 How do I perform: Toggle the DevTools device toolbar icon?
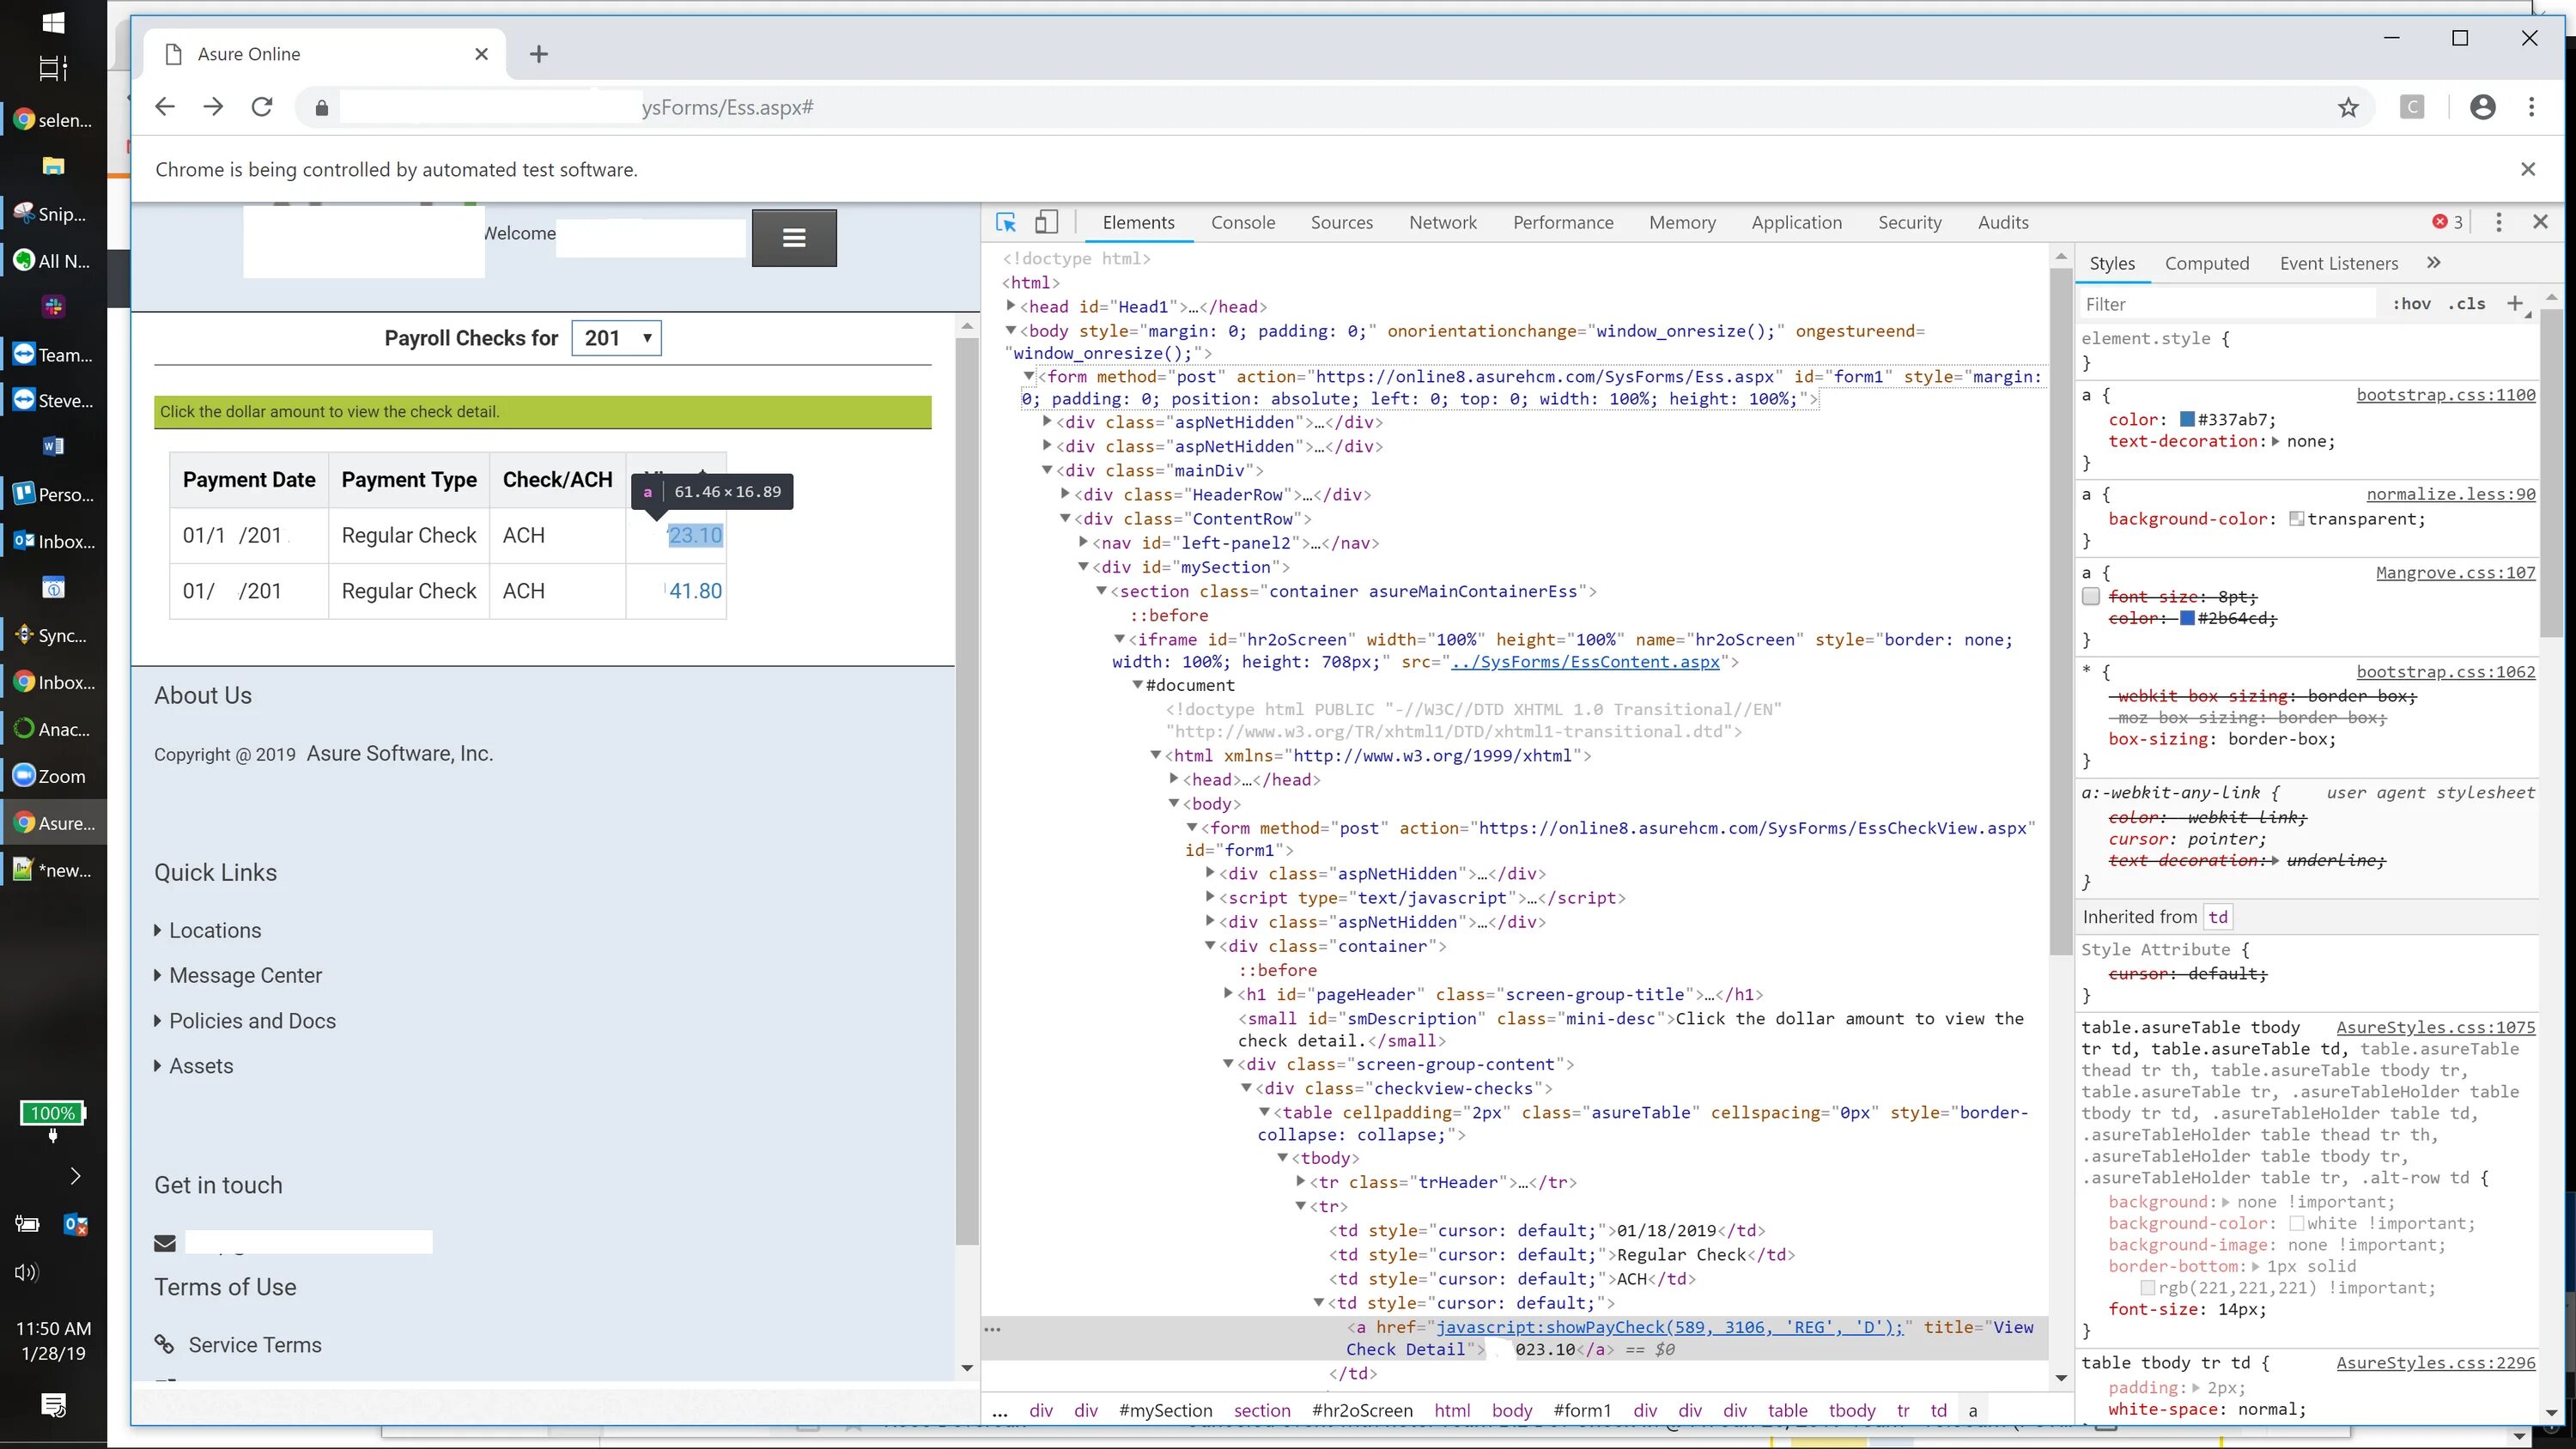coord(1046,222)
